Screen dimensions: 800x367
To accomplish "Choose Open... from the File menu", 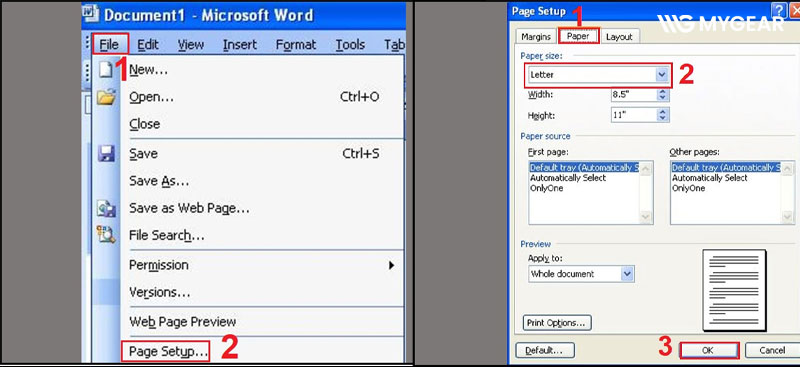I will click(x=152, y=96).
